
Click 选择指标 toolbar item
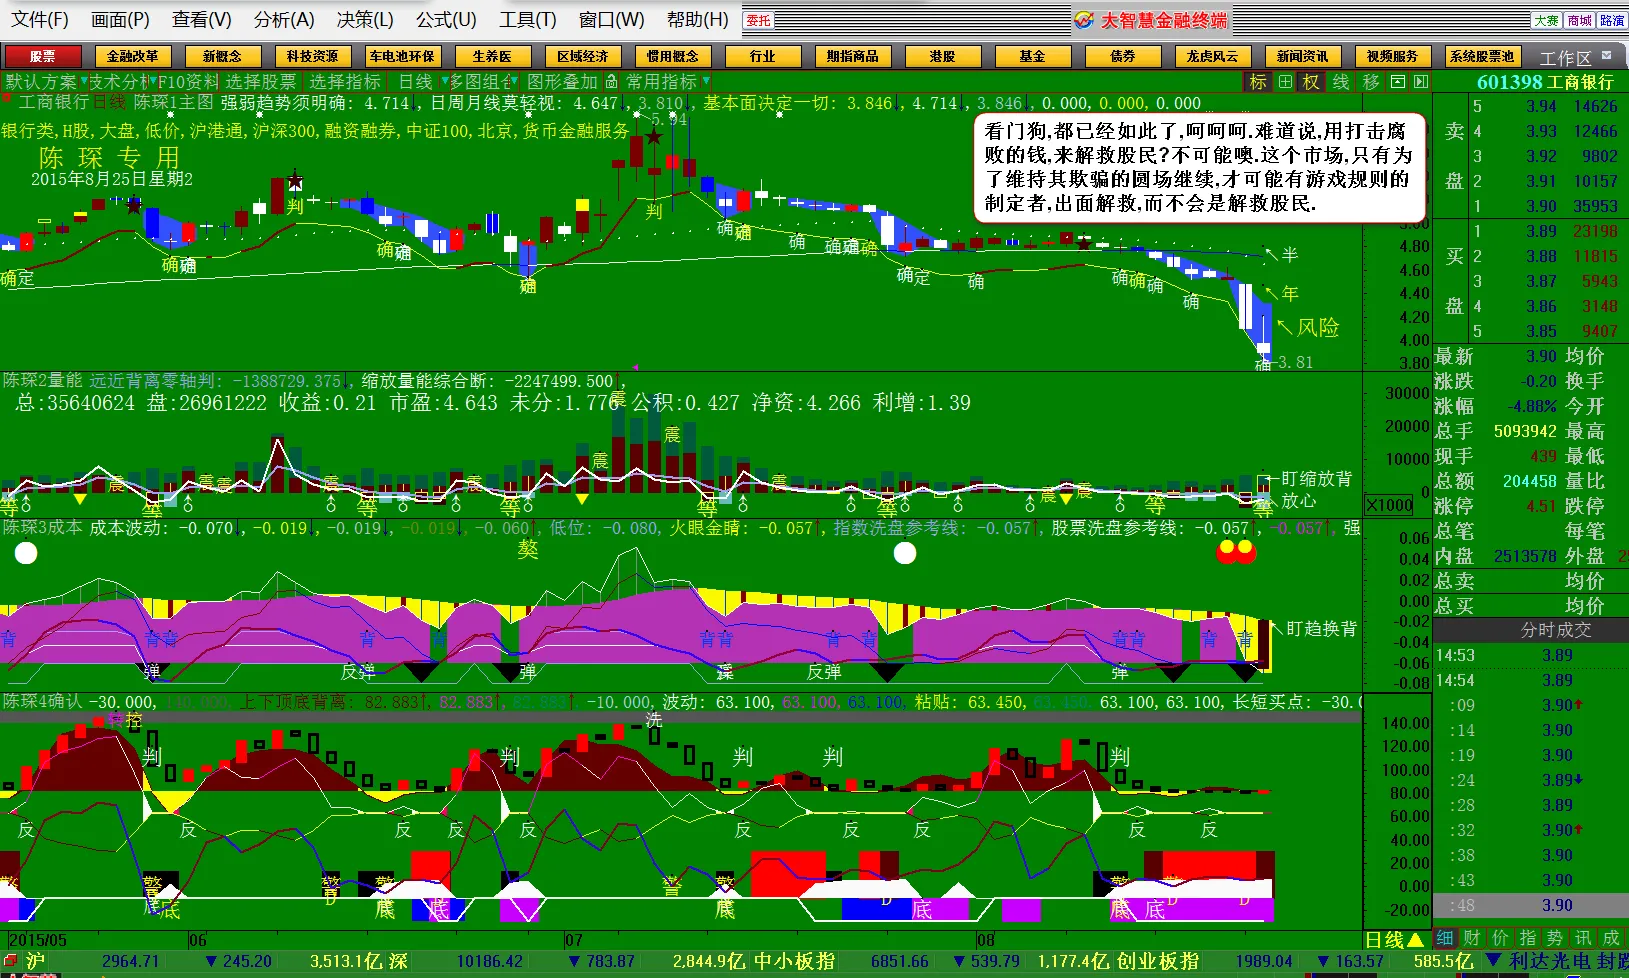[x=345, y=82]
